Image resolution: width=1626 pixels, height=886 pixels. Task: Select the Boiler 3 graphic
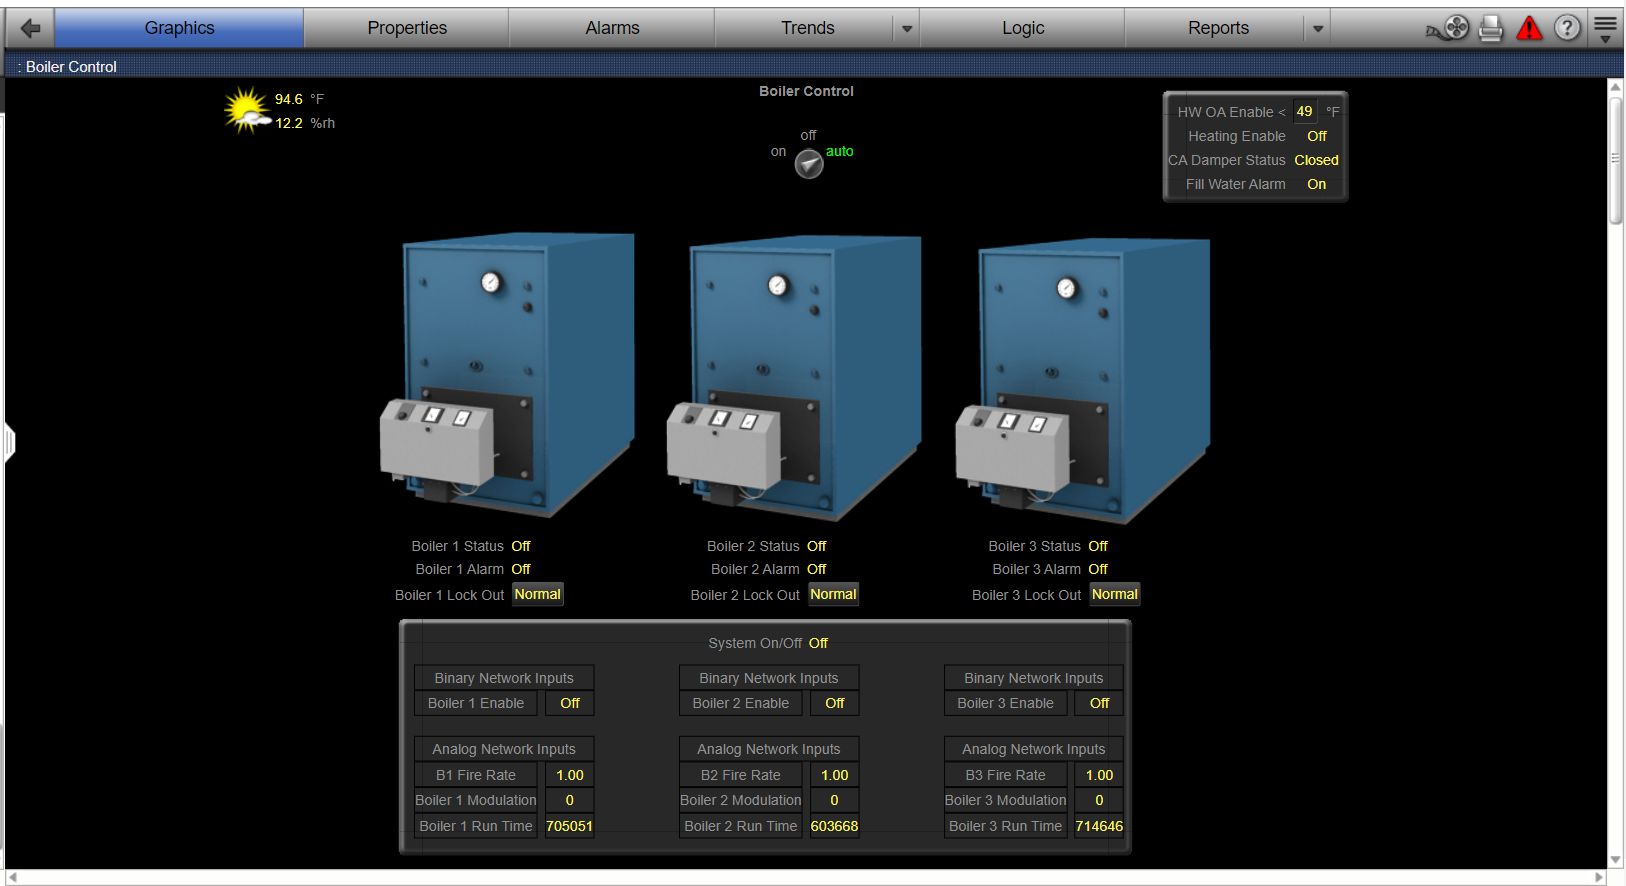[1082, 378]
